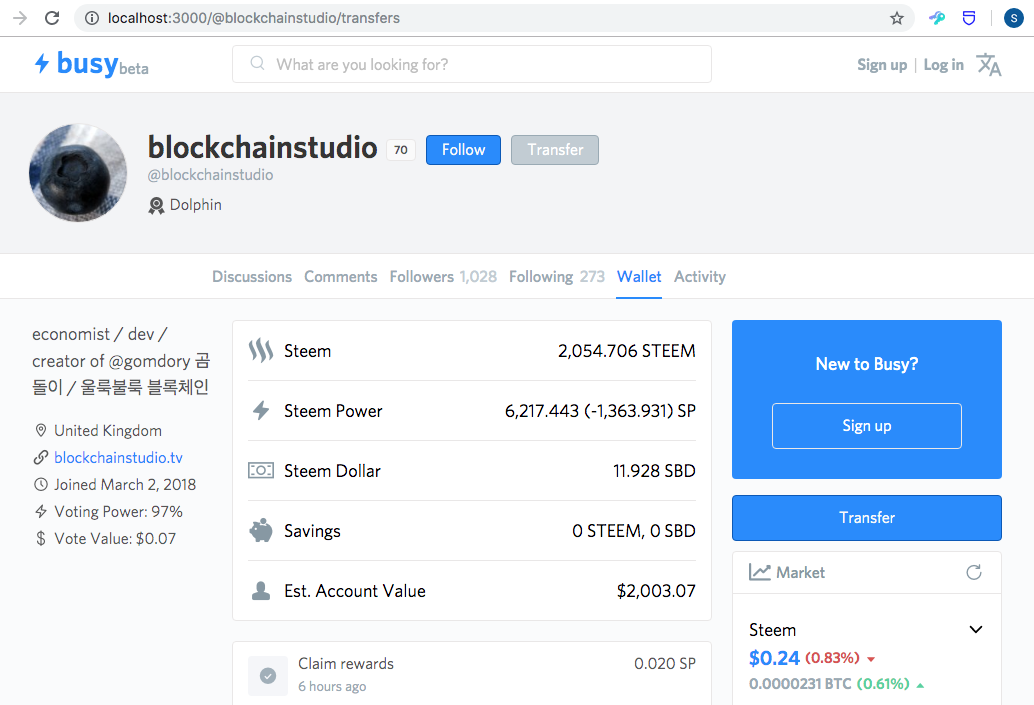Click the reputation badge 70

coord(400,150)
